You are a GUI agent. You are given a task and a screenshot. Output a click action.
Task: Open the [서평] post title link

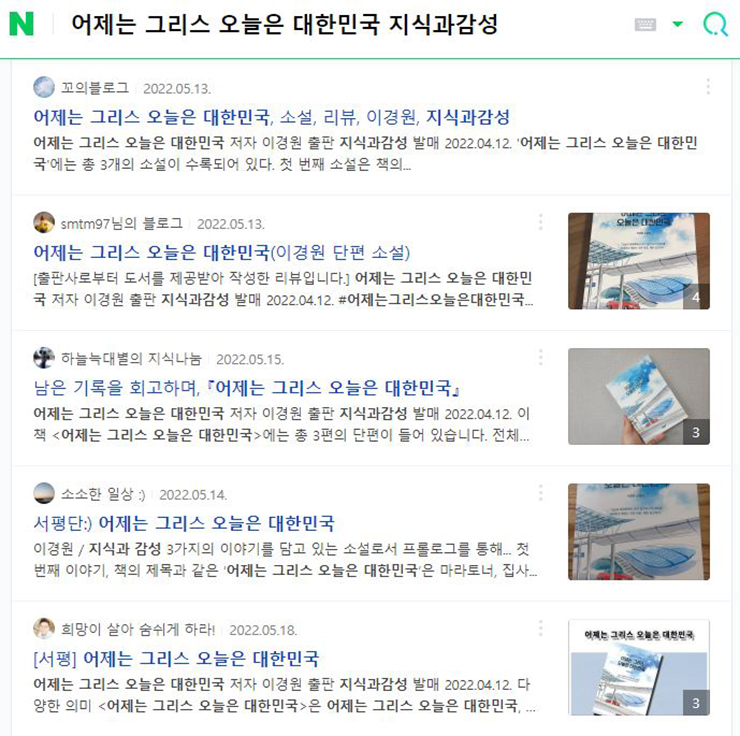point(176,659)
